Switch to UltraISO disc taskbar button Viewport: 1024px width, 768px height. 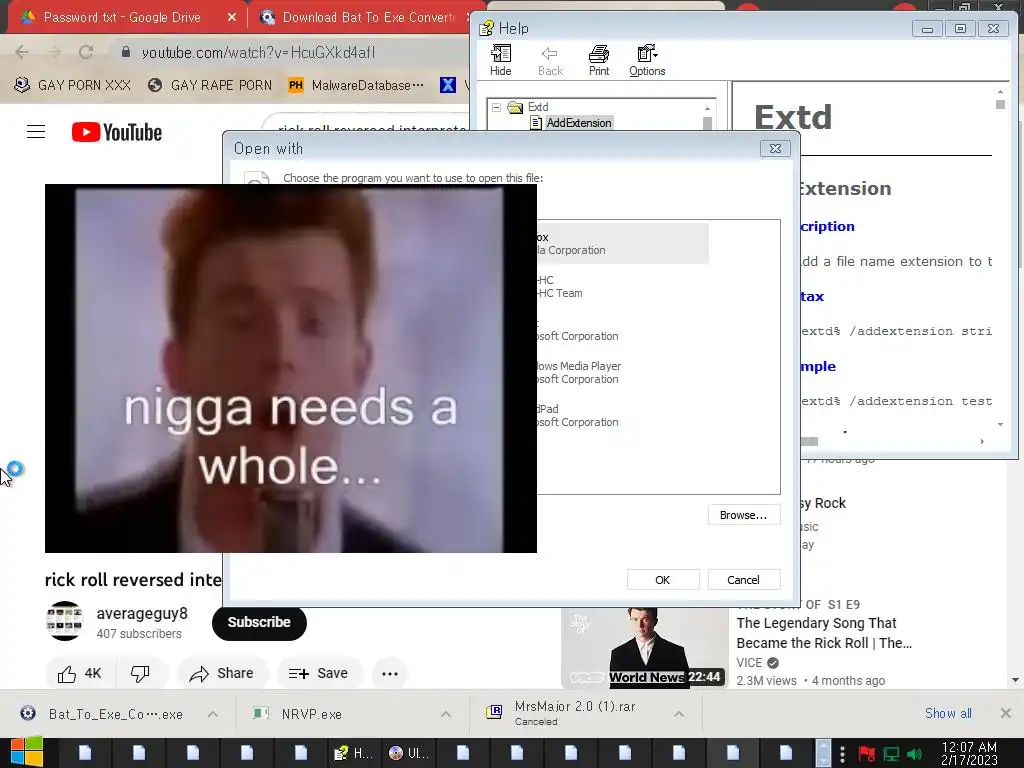tap(409, 753)
